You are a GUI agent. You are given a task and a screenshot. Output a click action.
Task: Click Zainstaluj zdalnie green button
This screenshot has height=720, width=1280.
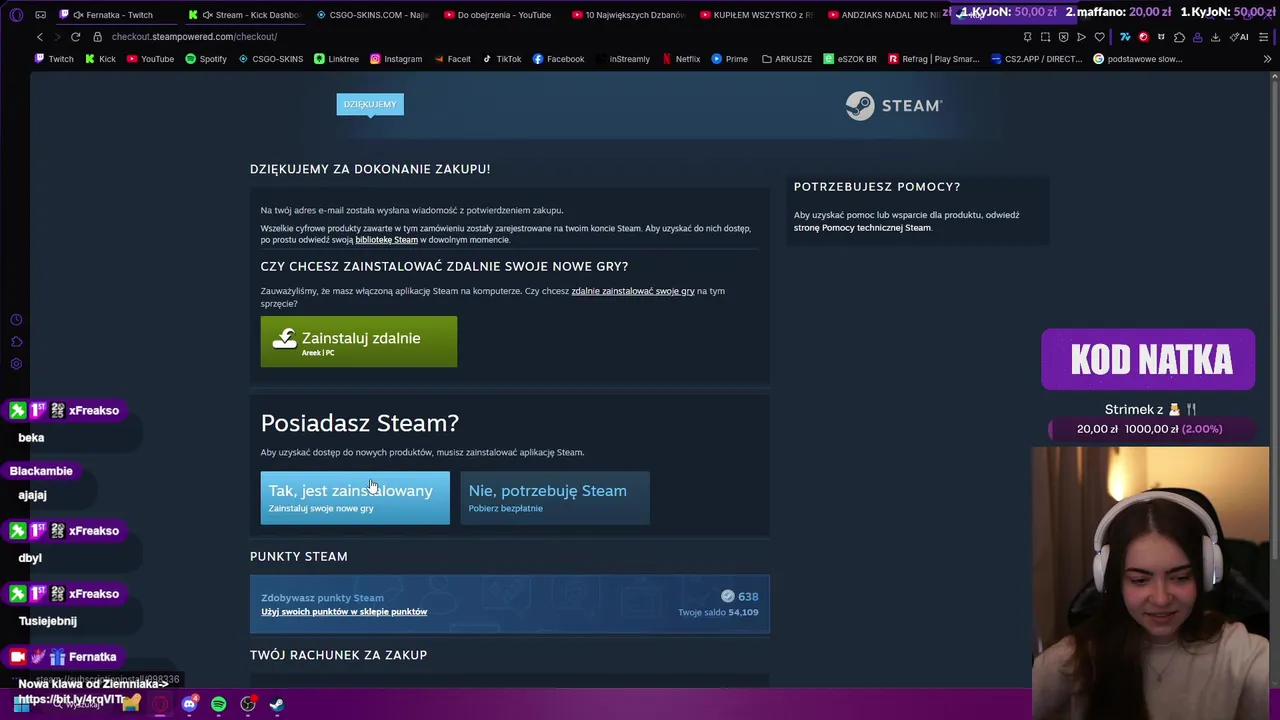click(x=359, y=341)
